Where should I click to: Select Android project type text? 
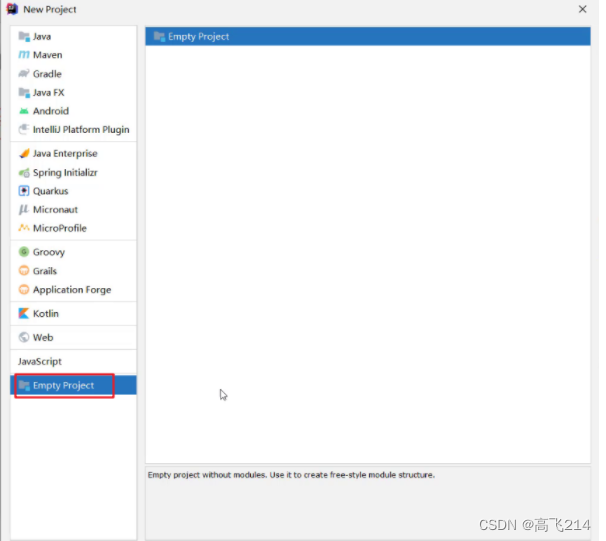point(51,111)
